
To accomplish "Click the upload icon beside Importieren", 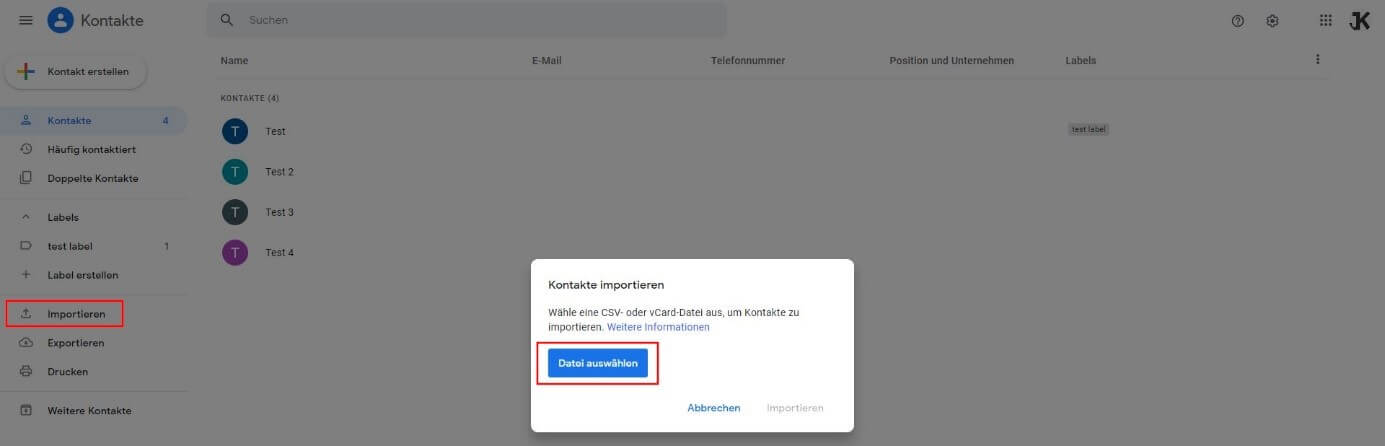I will pos(26,314).
